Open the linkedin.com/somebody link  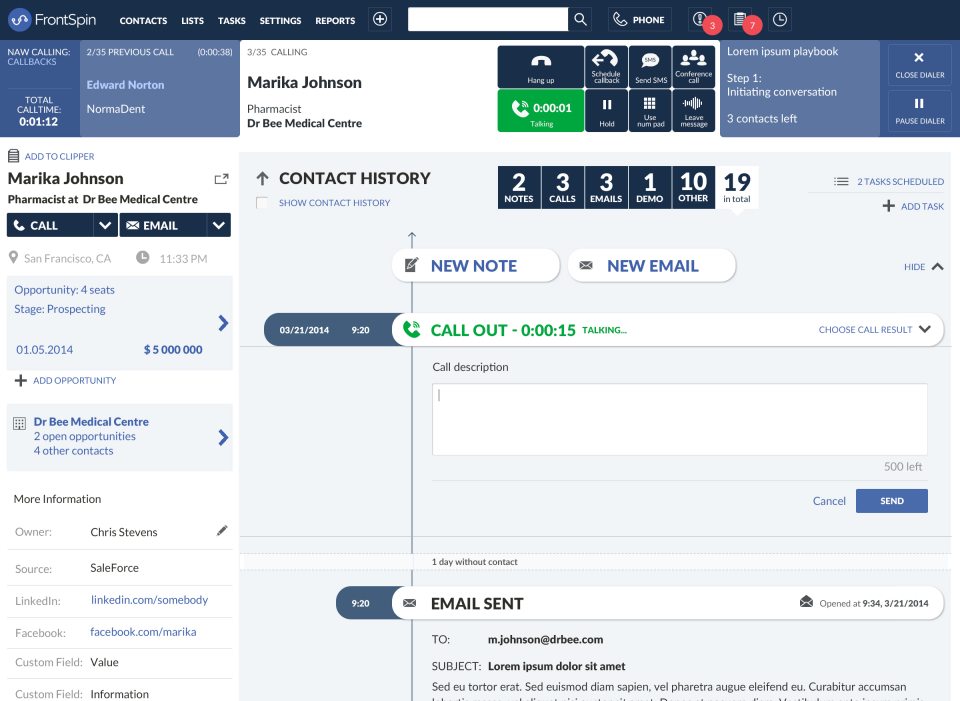152,600
